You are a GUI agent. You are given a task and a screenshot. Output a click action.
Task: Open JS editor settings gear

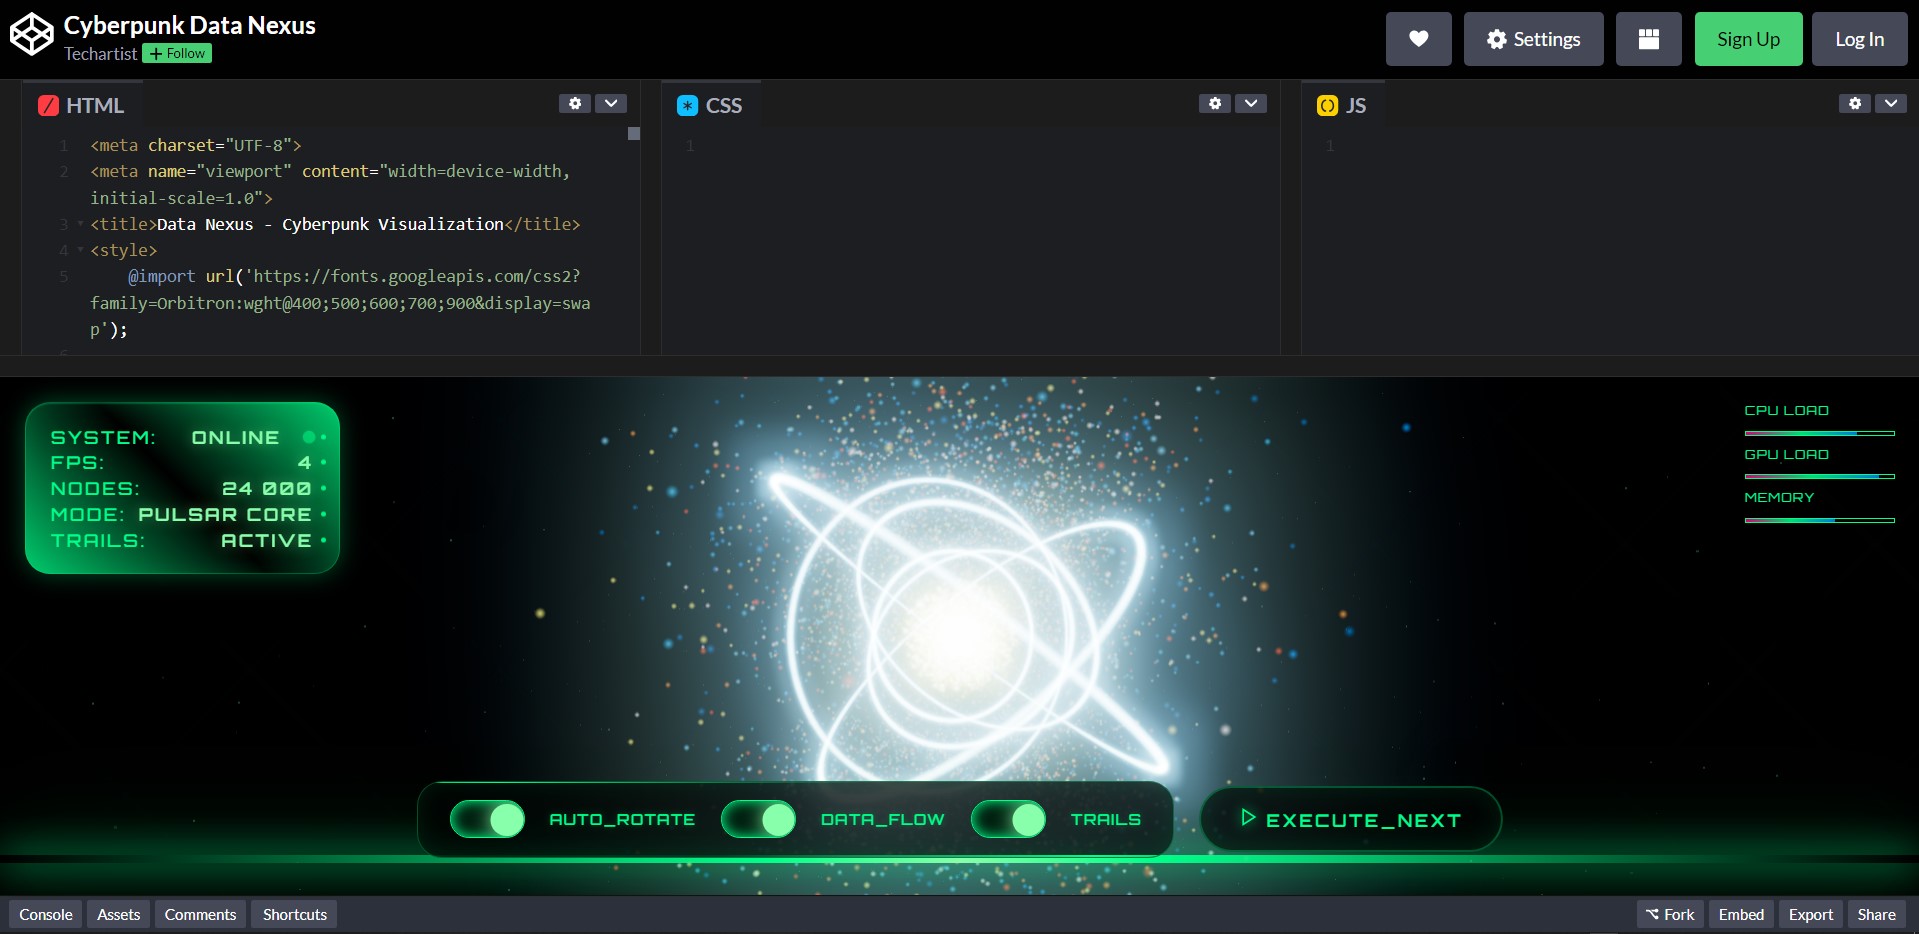pos(1855,103)
